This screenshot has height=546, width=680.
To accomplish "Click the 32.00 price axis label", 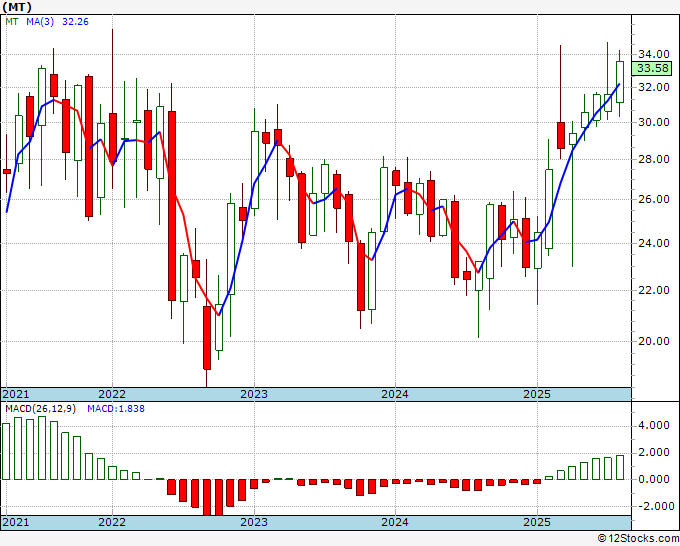I will tap(653, 87).
